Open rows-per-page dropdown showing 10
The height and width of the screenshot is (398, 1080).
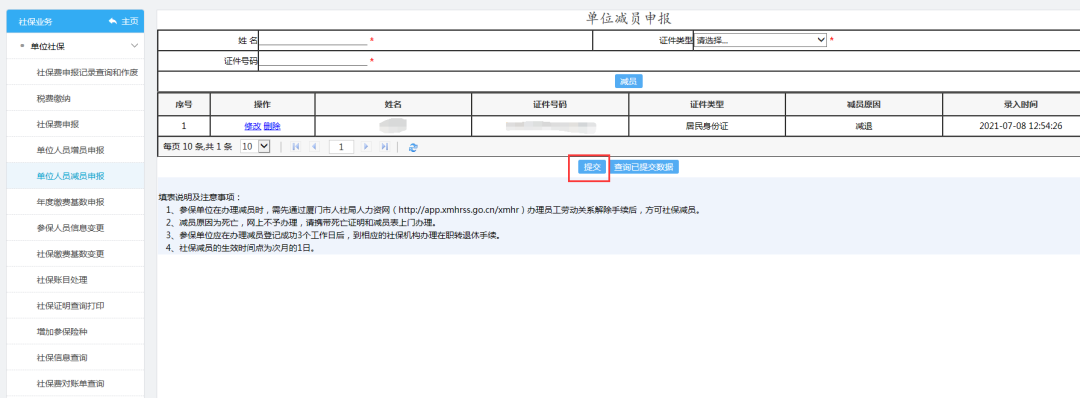click(256, 147)
